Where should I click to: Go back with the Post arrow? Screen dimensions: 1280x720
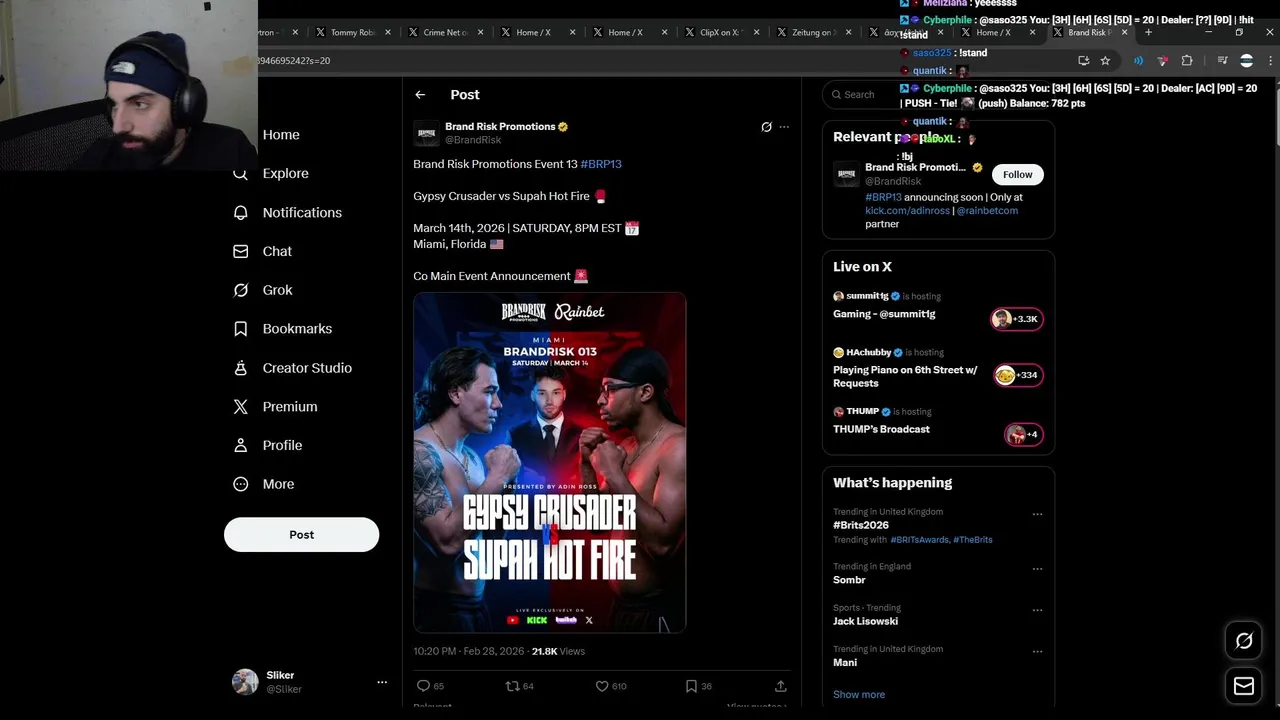click(x=420, y=95)
